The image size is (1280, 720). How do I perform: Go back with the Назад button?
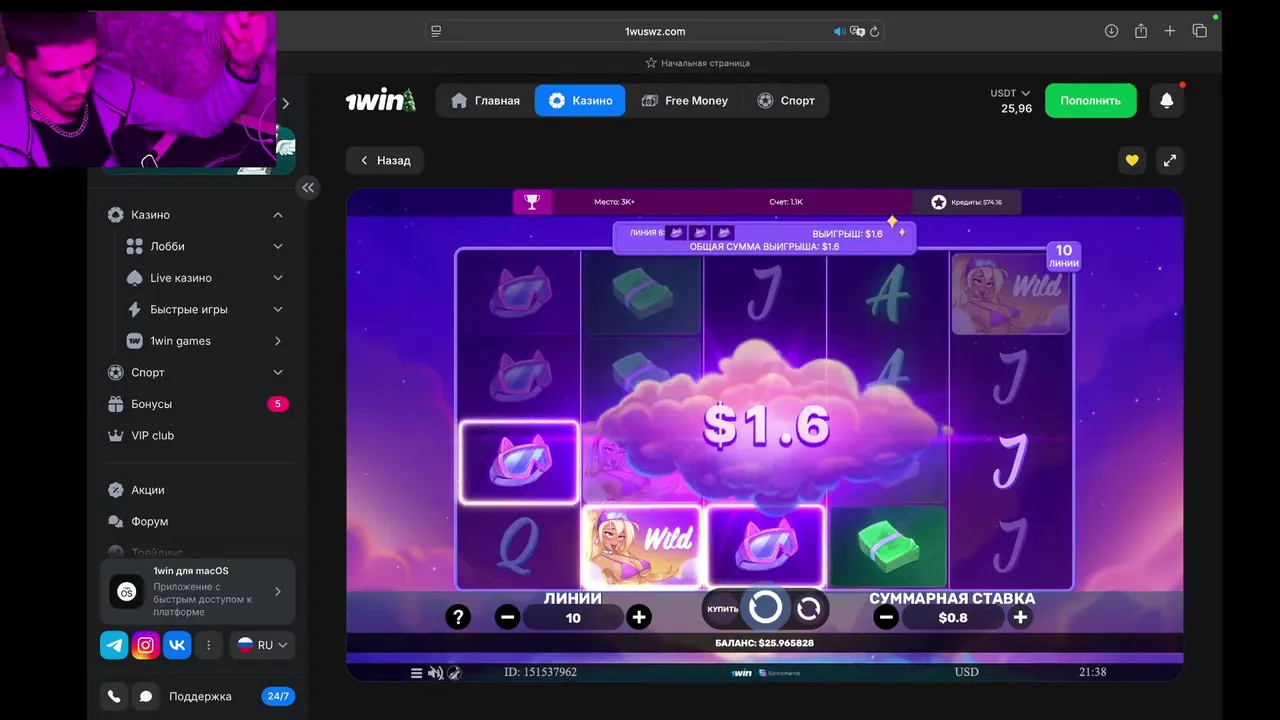click(385, 160)
